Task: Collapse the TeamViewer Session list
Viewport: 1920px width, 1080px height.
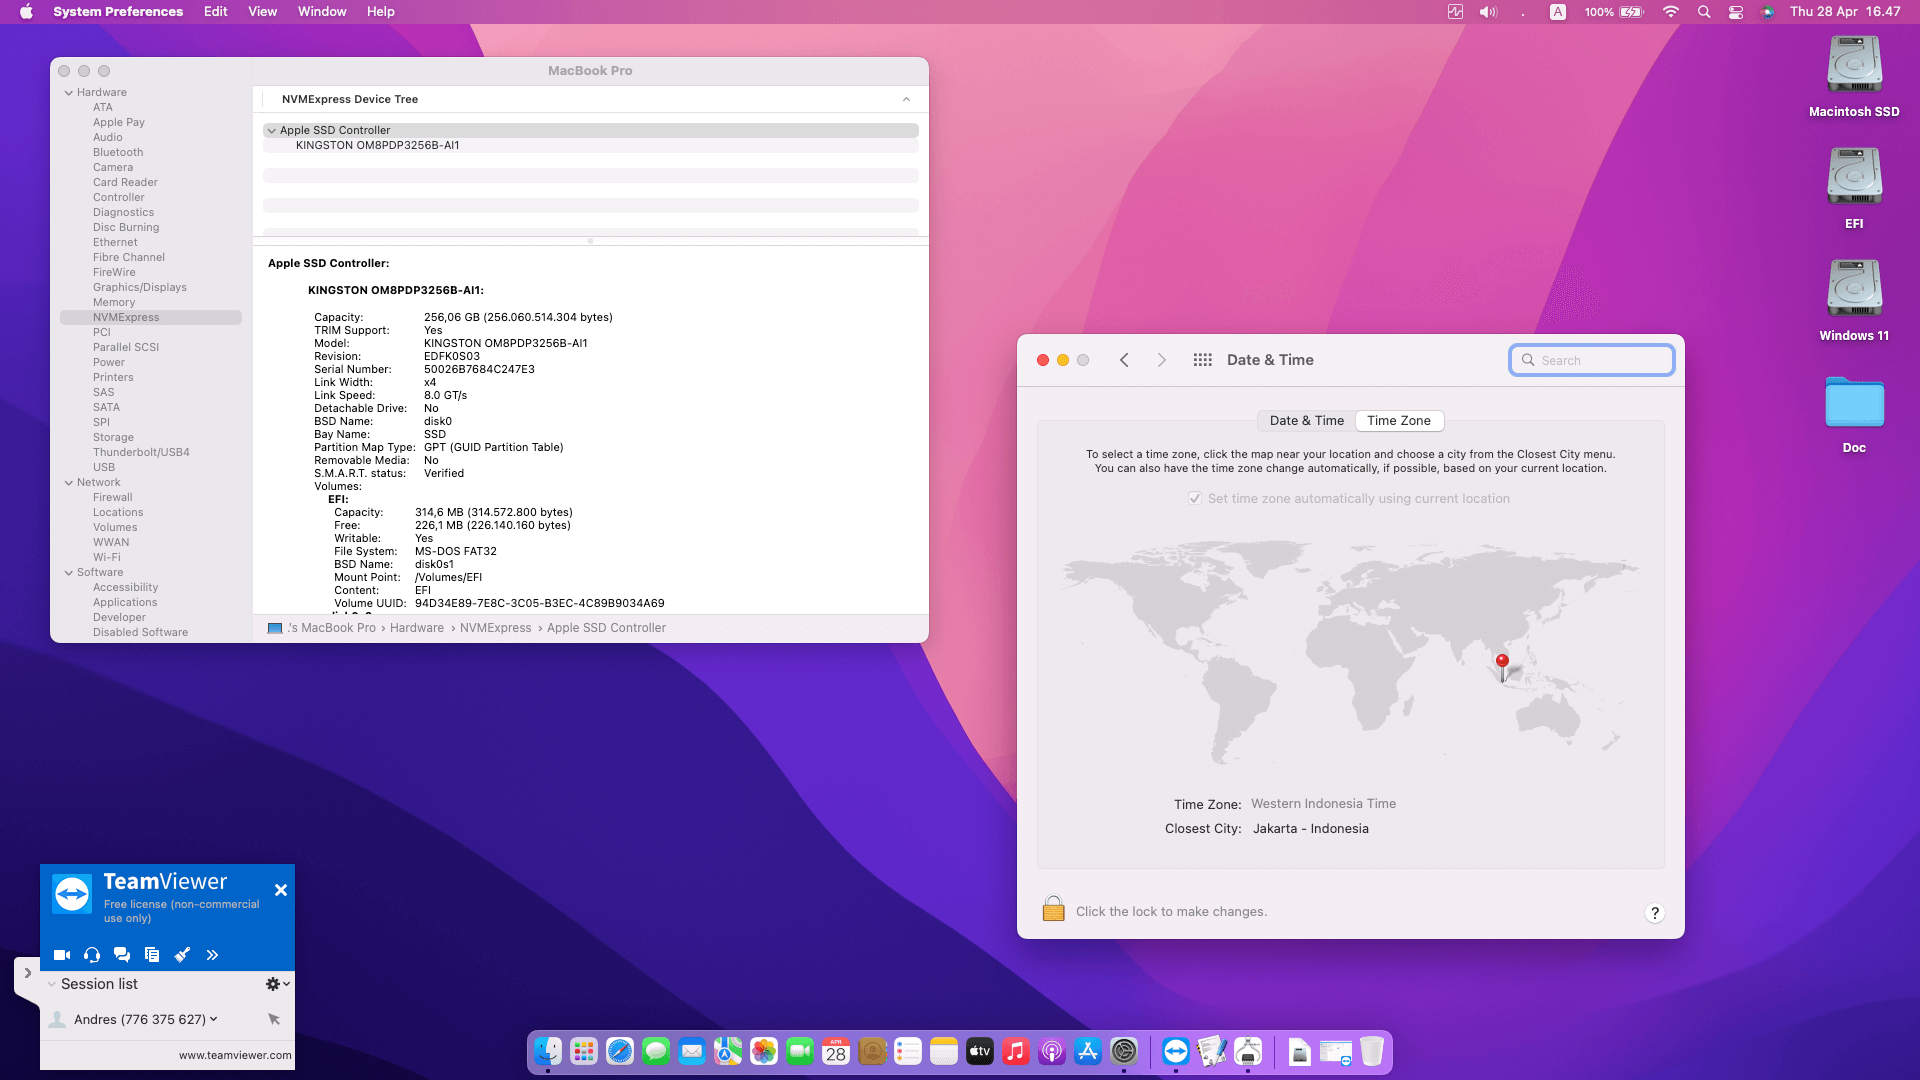Action: point(52,984)
